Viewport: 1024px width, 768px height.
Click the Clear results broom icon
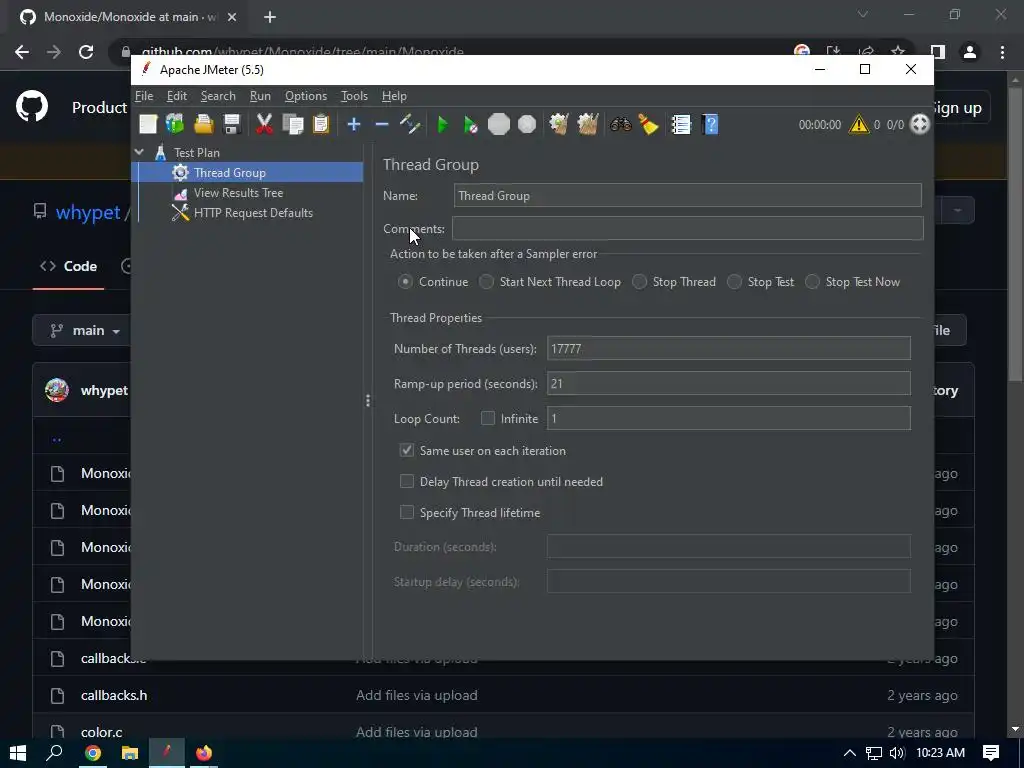coord(559,124)
